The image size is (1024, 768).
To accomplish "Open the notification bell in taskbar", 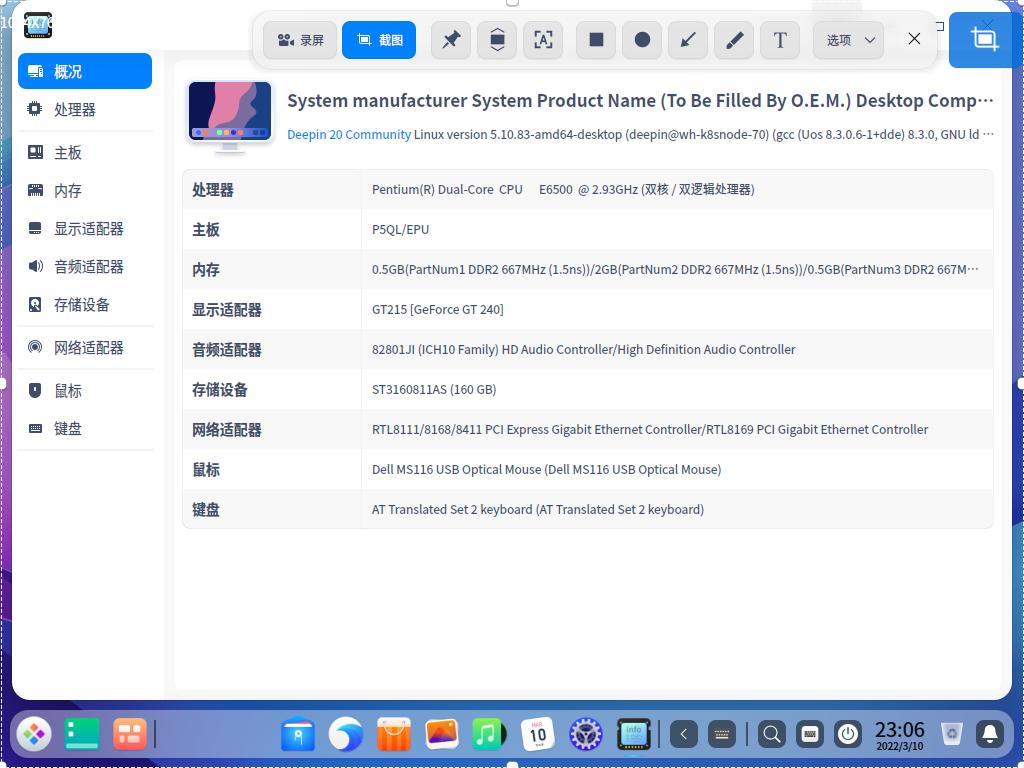I will (x=990, y=734).
